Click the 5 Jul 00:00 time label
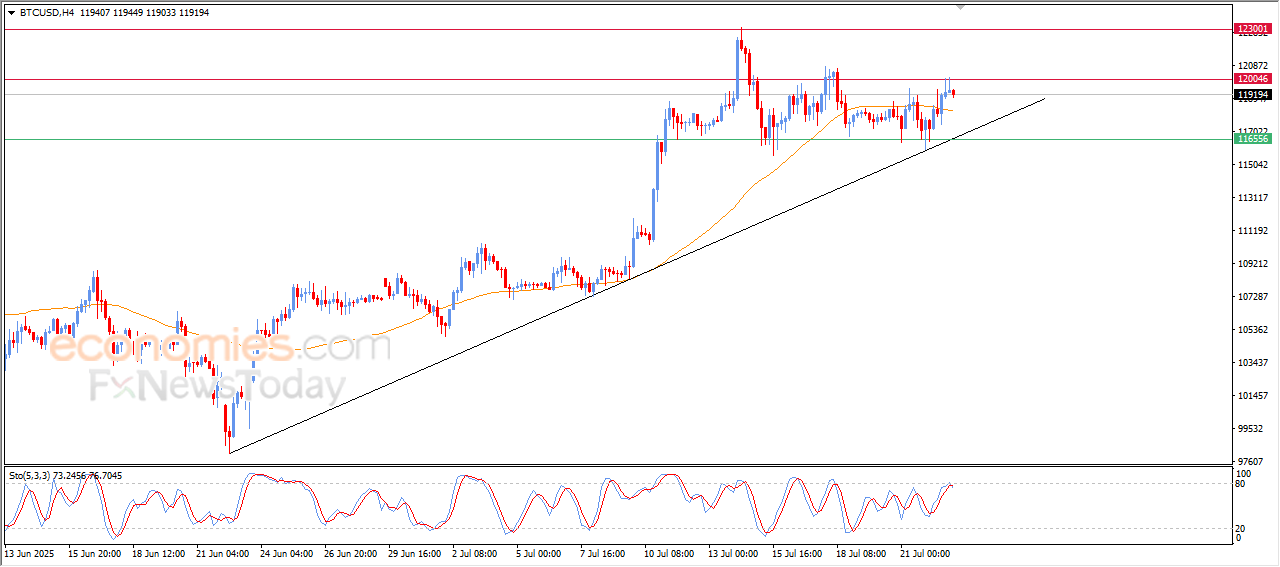 pyautogui.click(x=539, y=552)
